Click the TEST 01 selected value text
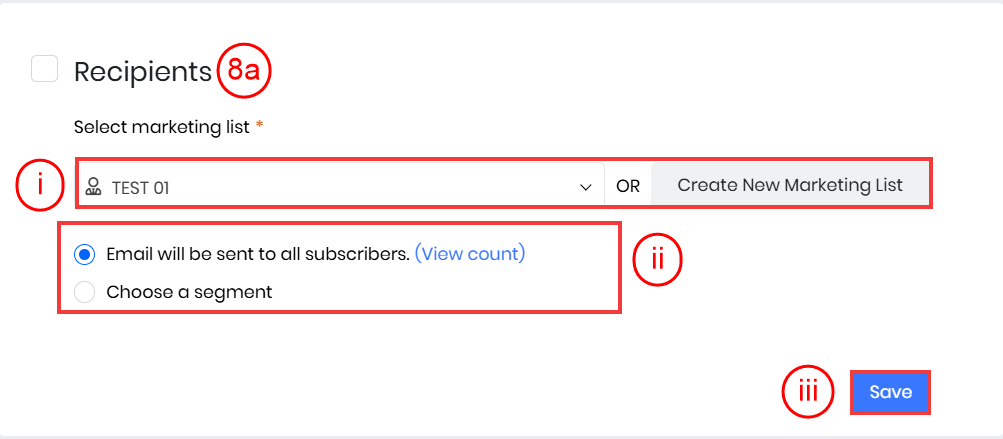 [x=140, y=186]
